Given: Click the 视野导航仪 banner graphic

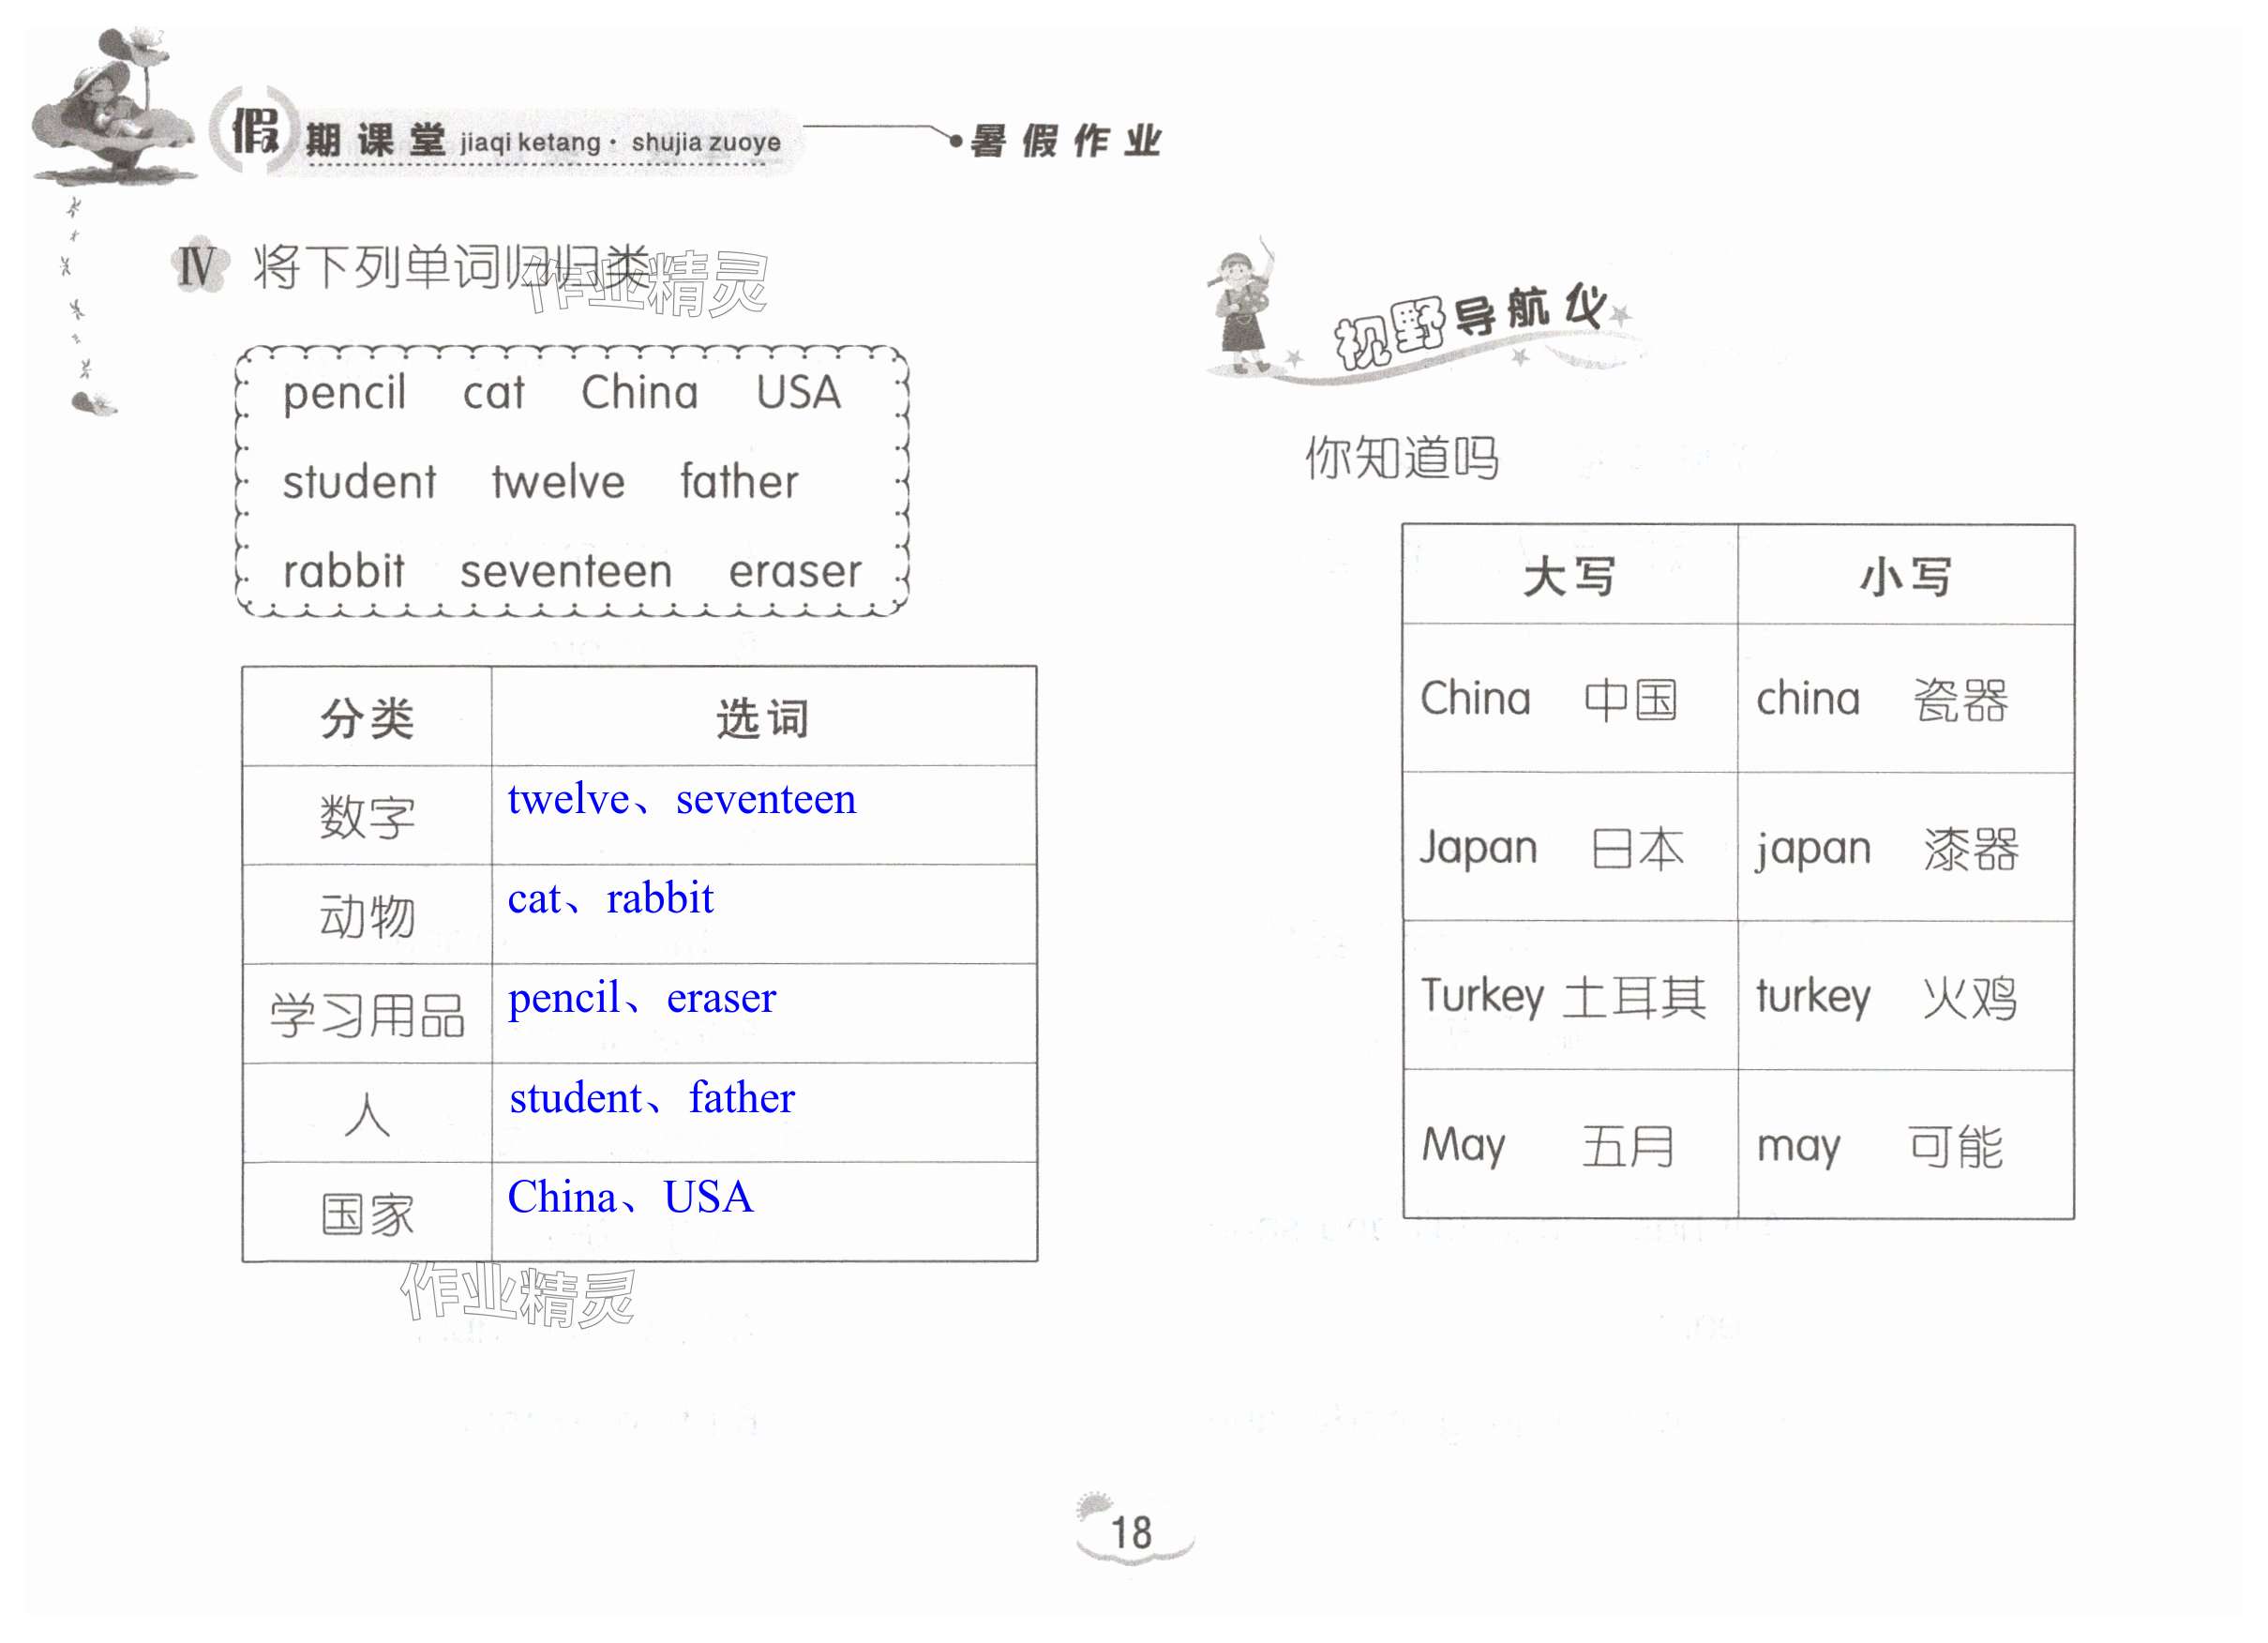Looking at the screenshot, I should 1470,325.
